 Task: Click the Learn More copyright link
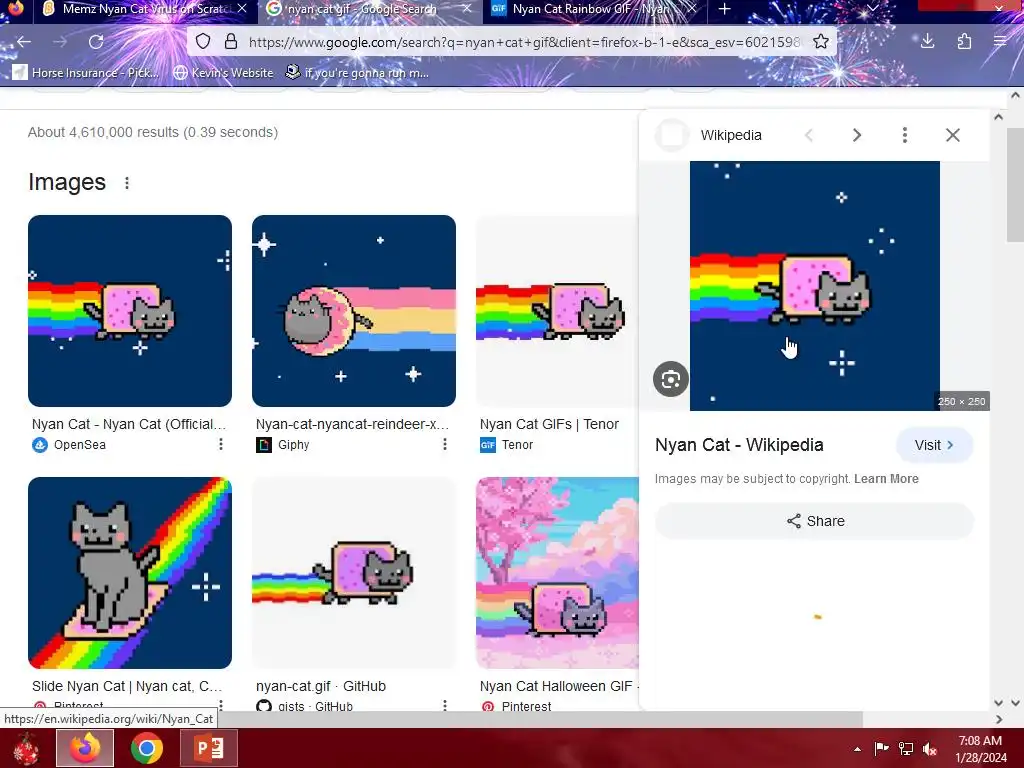(886, 479)
